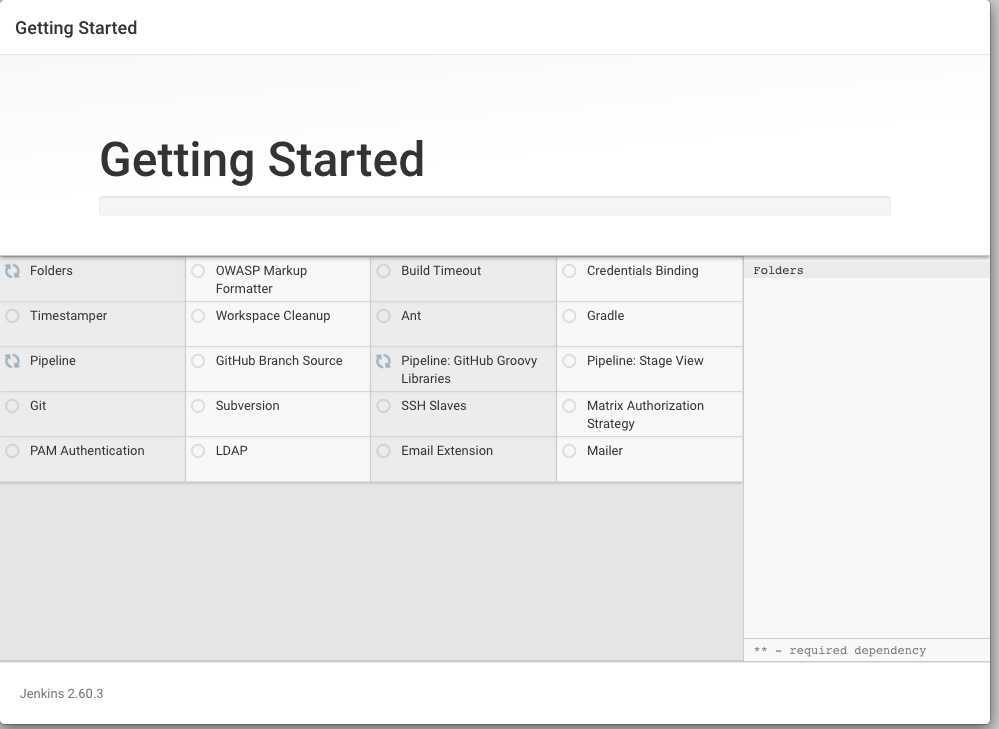Click the status circle beside Workspace Cleanup
The image size is (999, 729).
click(x=198, y=316)
